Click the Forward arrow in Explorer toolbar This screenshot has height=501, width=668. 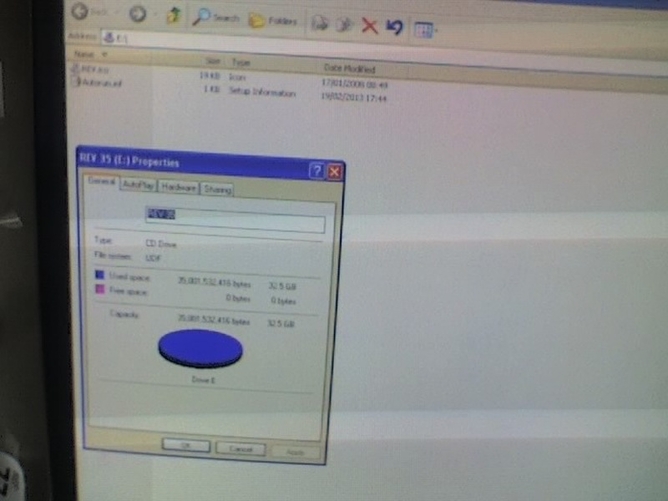pos(137,14)
